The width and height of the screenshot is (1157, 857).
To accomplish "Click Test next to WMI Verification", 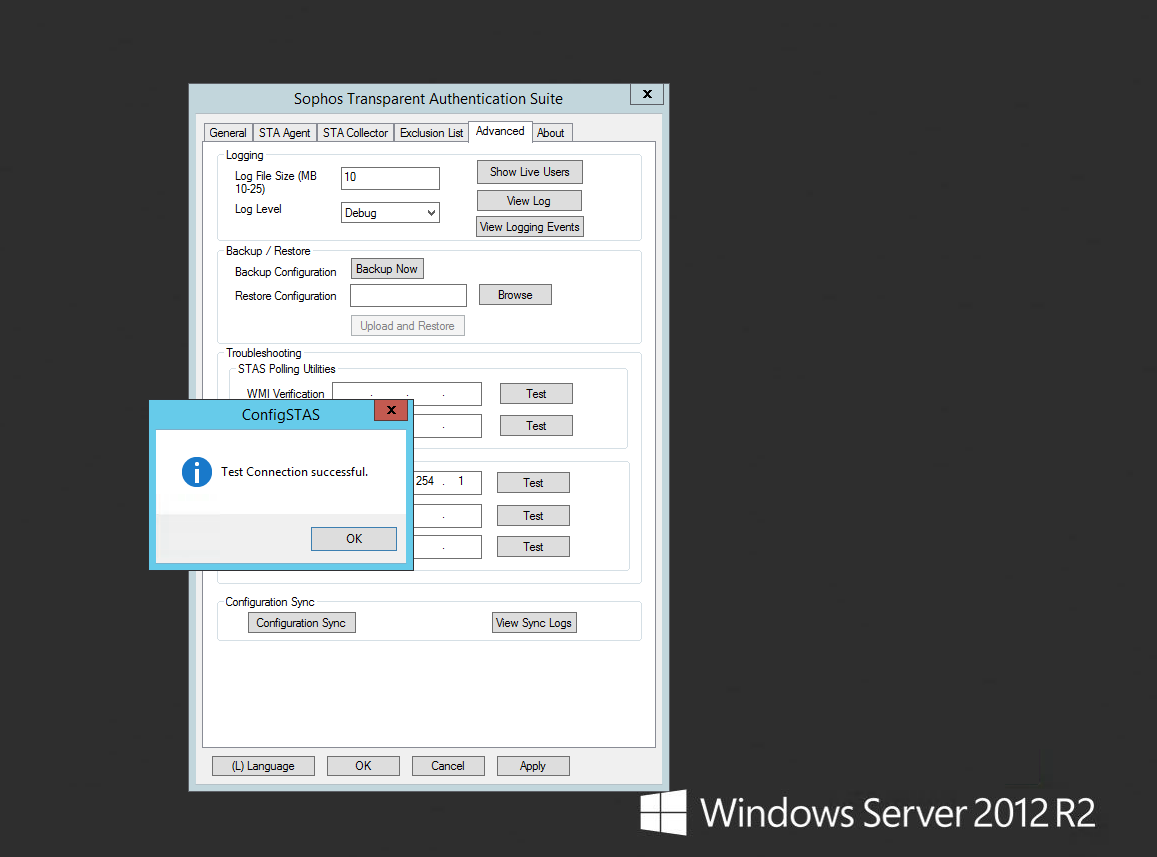I will (x=536, y=394).
